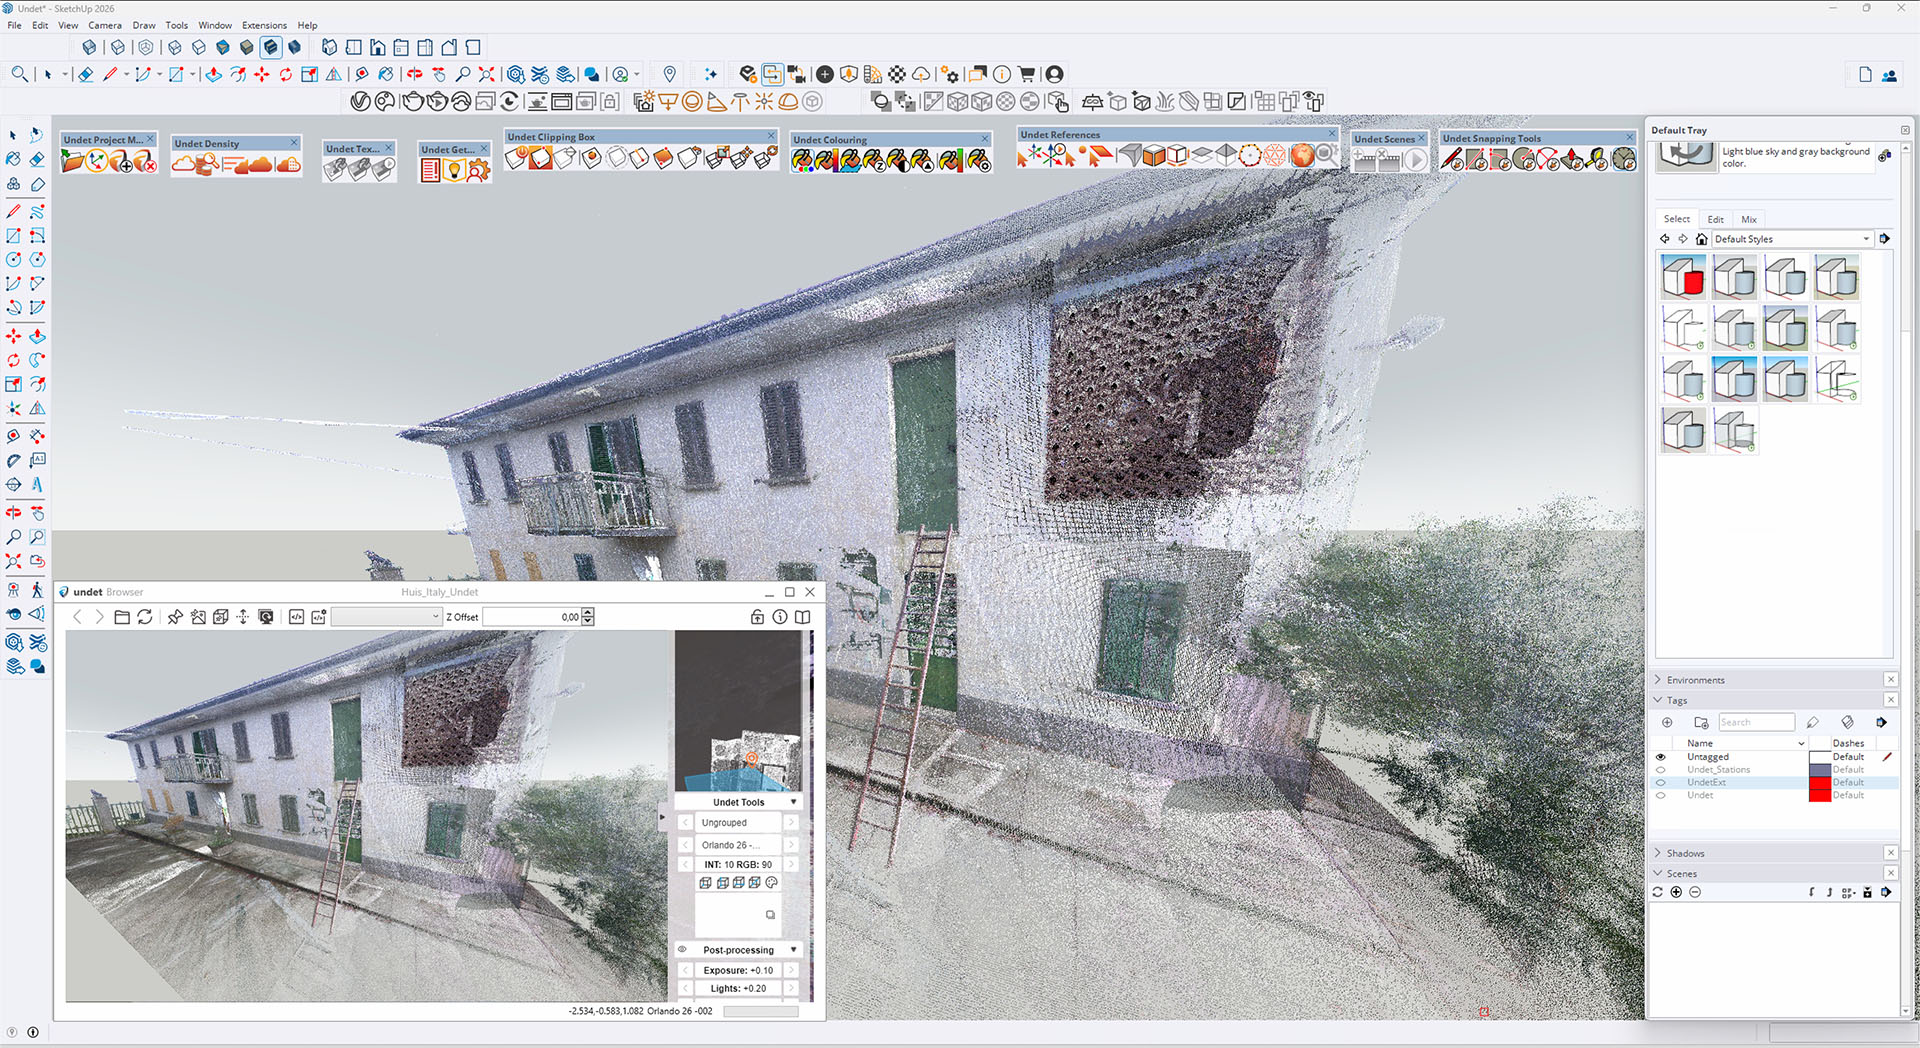This screenshot has width=1920, height=1048.
Task: Toggle visibility of UndetExt tag
Action: click(1661, 783)
